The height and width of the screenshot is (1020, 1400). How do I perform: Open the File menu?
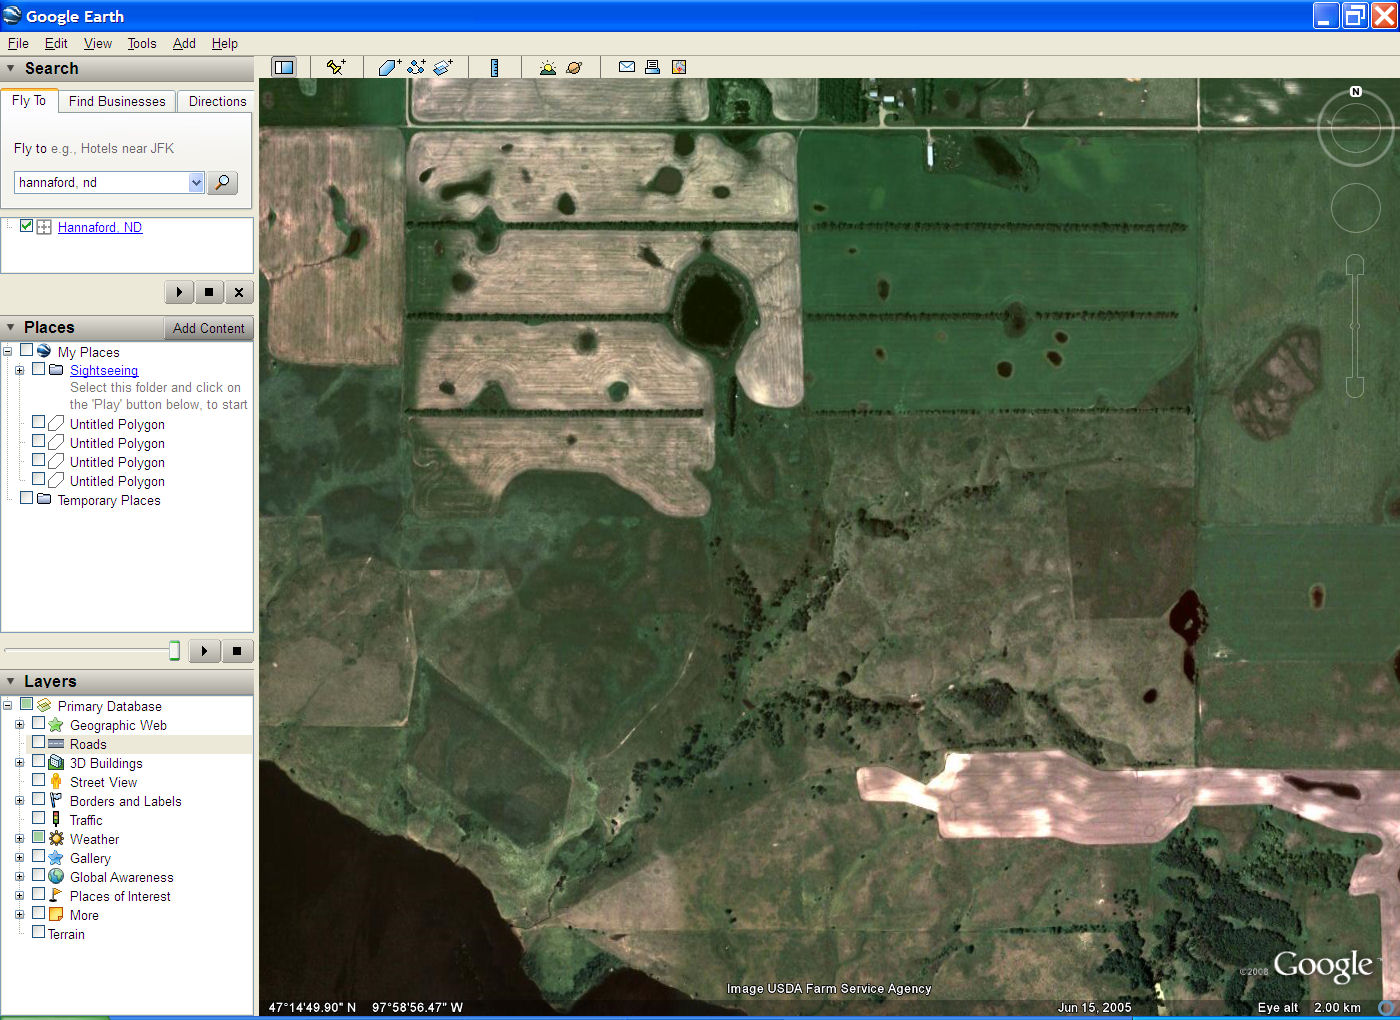[x=18, y=43]
